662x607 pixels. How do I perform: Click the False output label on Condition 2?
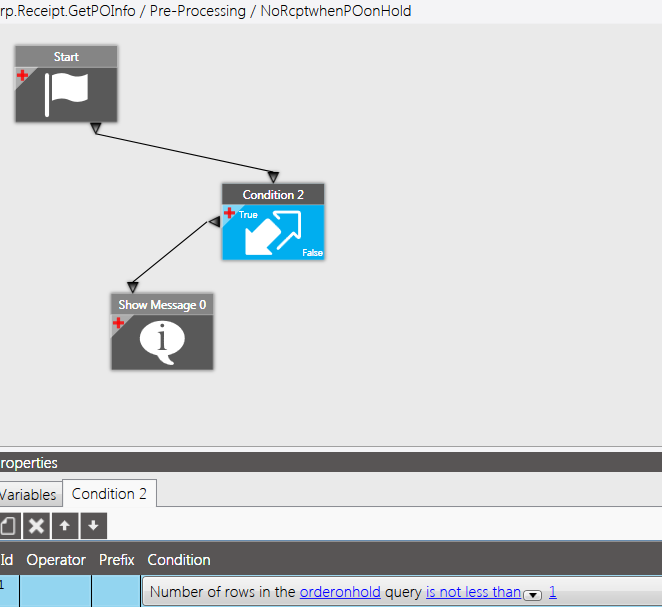tap(312, 252)
